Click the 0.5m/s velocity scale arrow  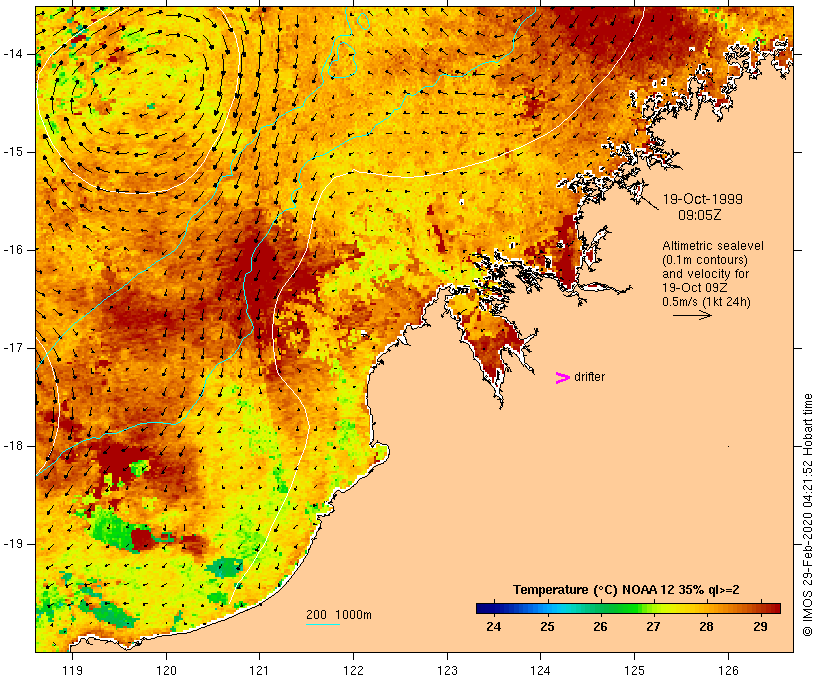pos(692,315)
